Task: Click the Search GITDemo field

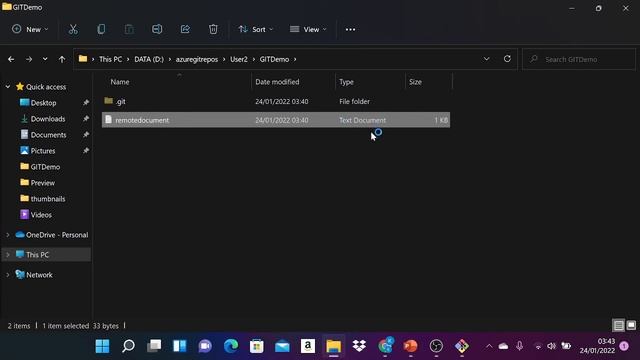Action: [579, 59]
